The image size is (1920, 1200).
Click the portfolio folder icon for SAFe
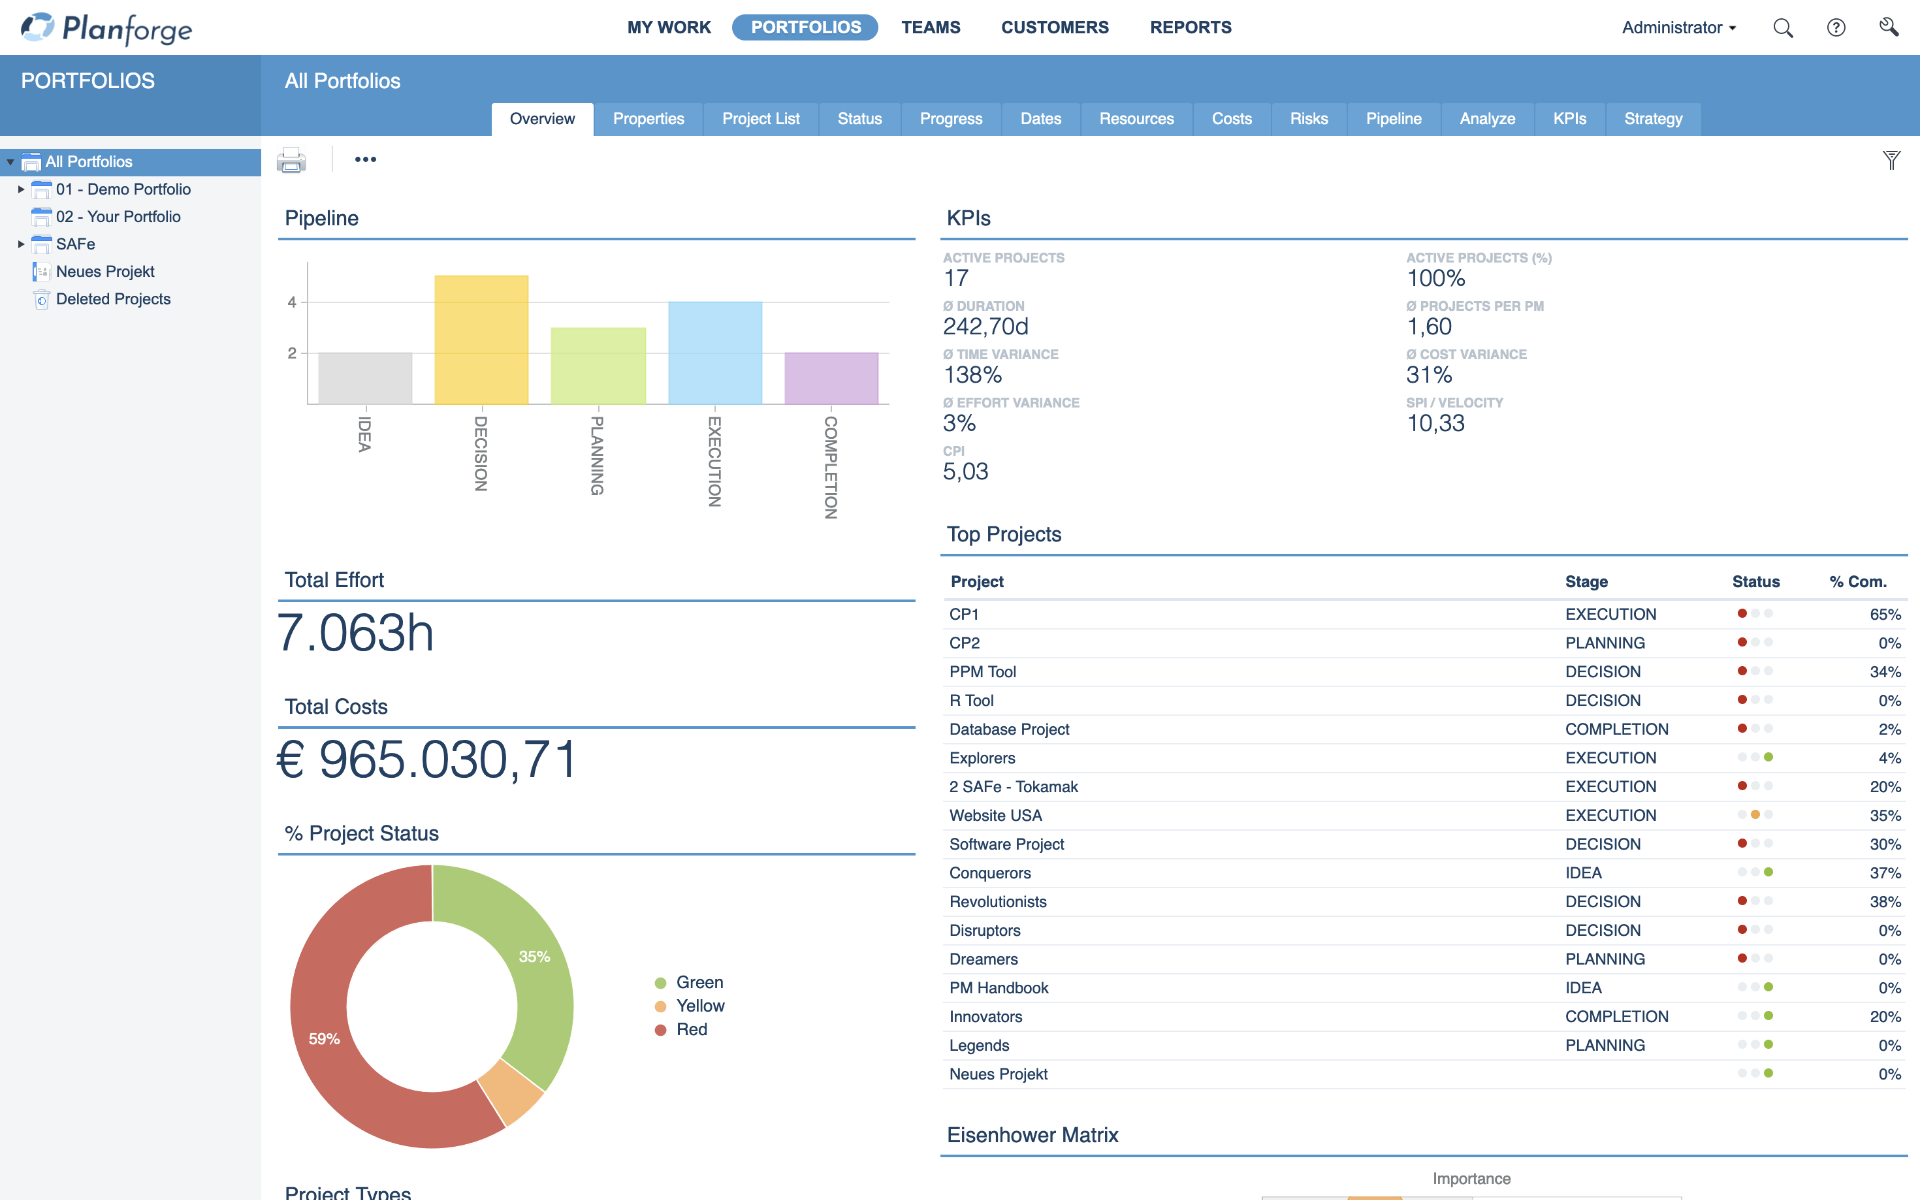[39, 245]
